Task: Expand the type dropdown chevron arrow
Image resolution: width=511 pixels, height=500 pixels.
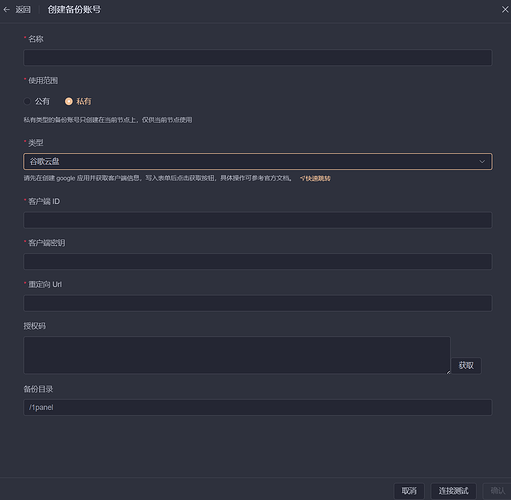Action: pyautogui.click(x=482, y=162)
